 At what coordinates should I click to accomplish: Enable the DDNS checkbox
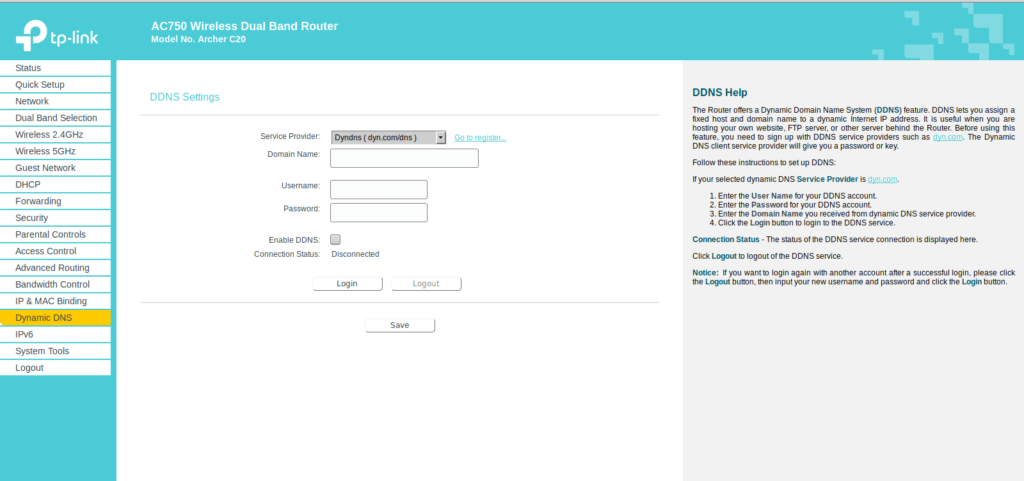[x=335, y=240]
